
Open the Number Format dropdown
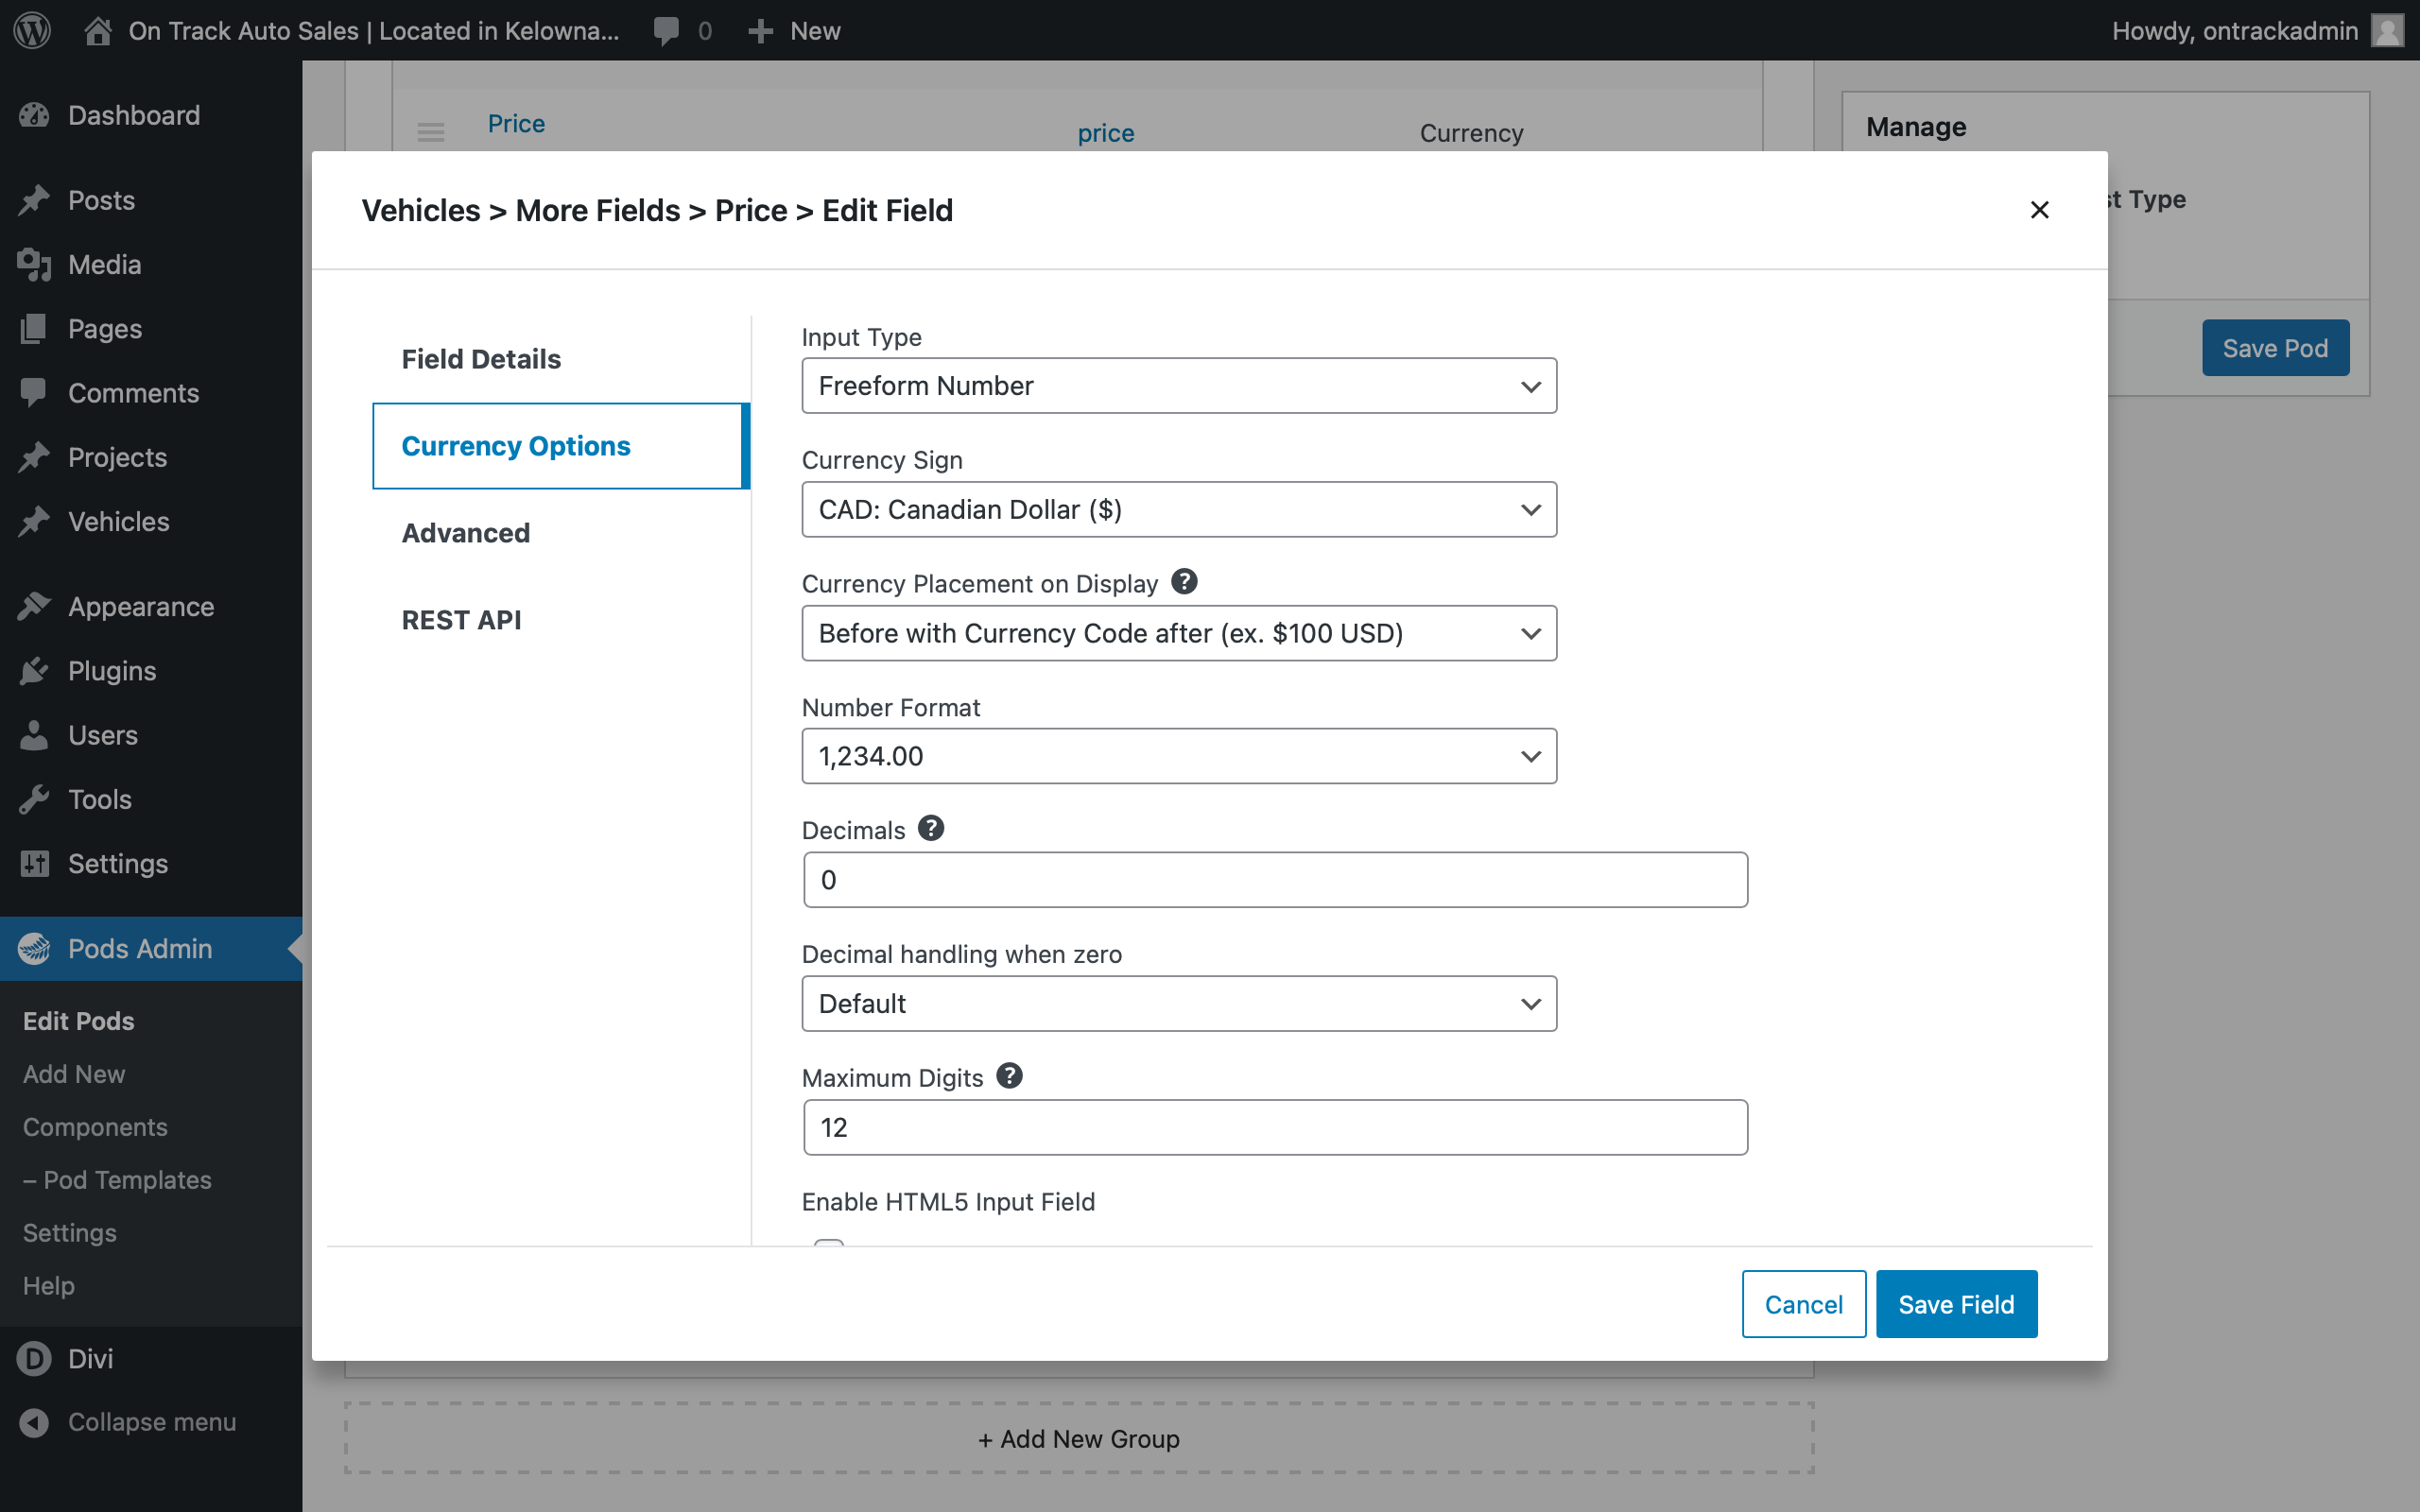click(x=1179, y=756)
